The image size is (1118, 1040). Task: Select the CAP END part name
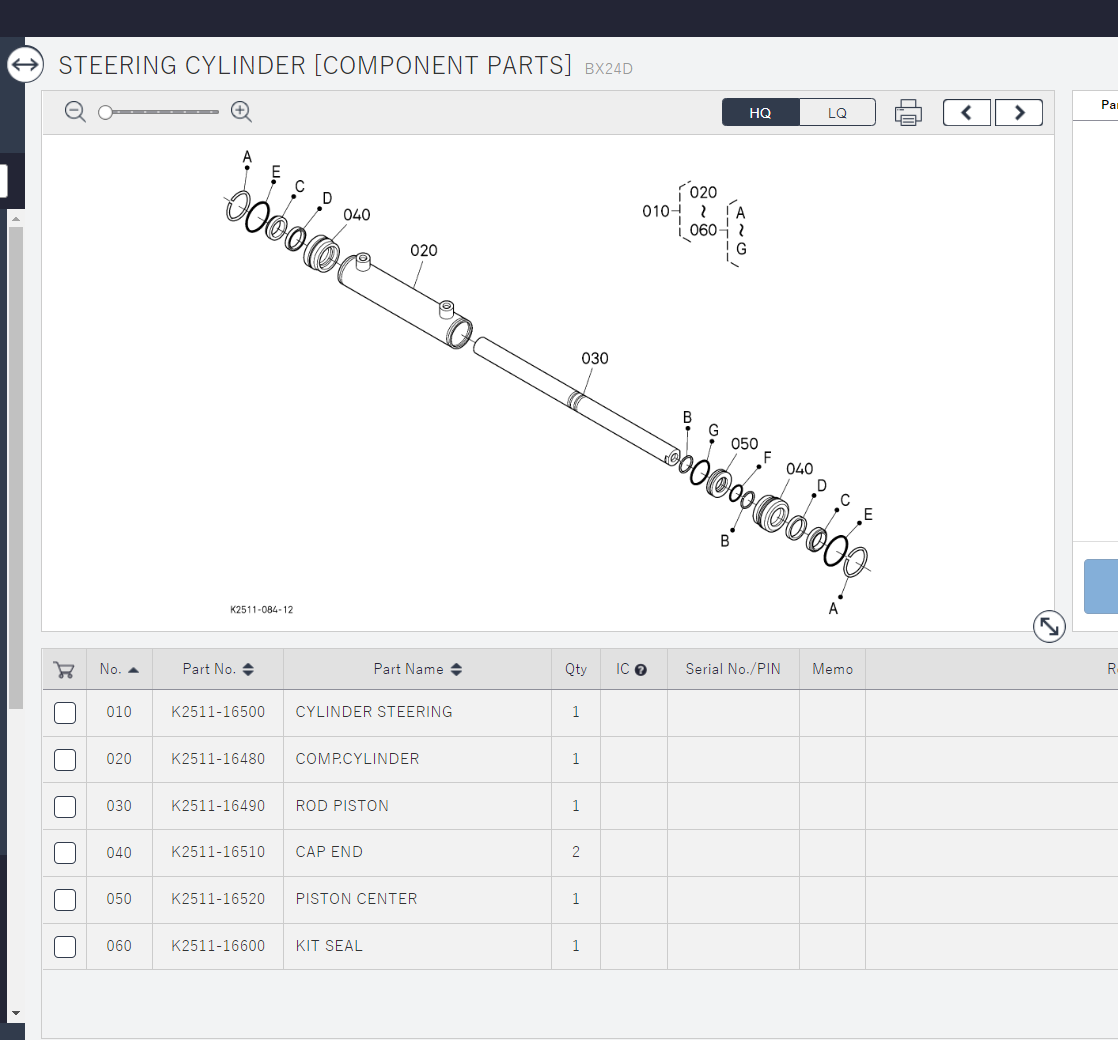[x=329, y=853]
